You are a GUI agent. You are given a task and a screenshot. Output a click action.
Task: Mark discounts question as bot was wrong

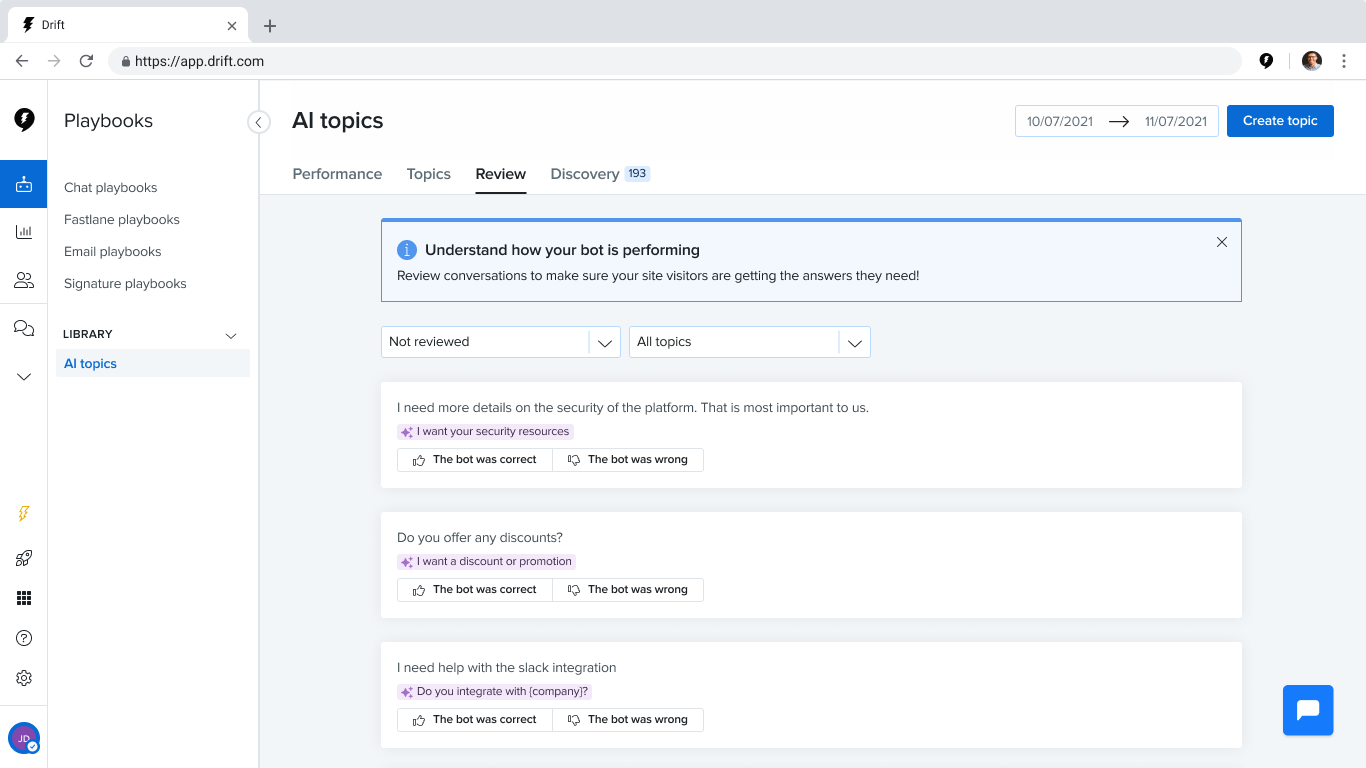[628, 590]
